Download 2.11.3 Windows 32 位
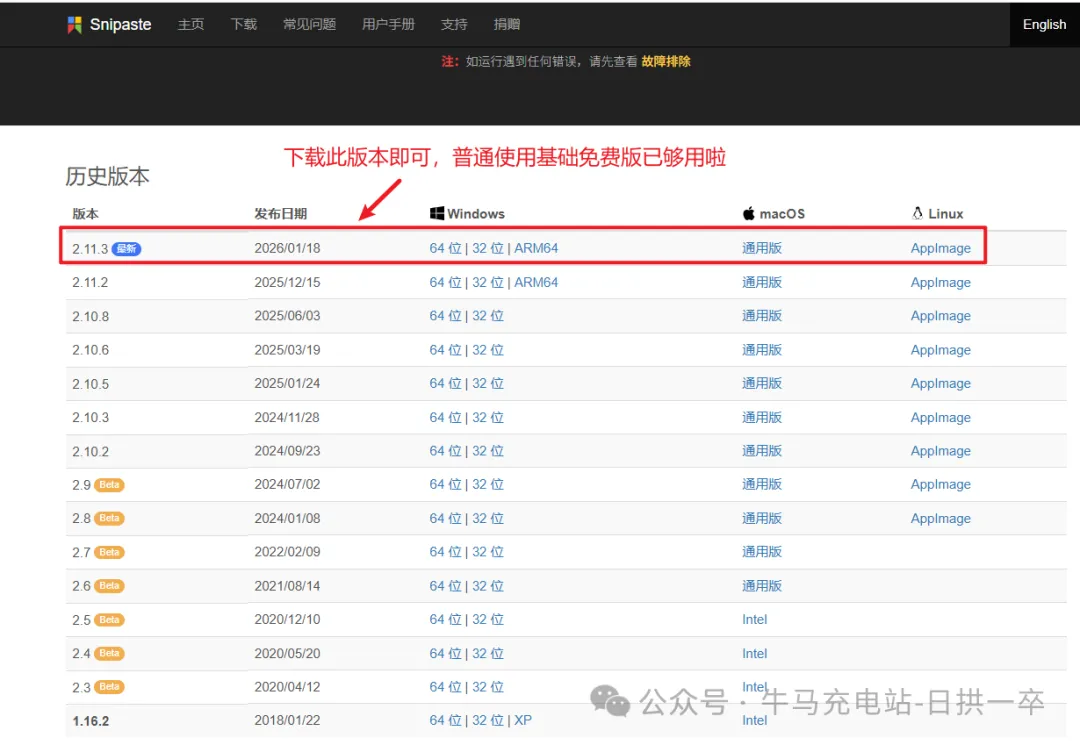Image resolution: width=1080 pixels, height=745 pixels. coord(488,248)
